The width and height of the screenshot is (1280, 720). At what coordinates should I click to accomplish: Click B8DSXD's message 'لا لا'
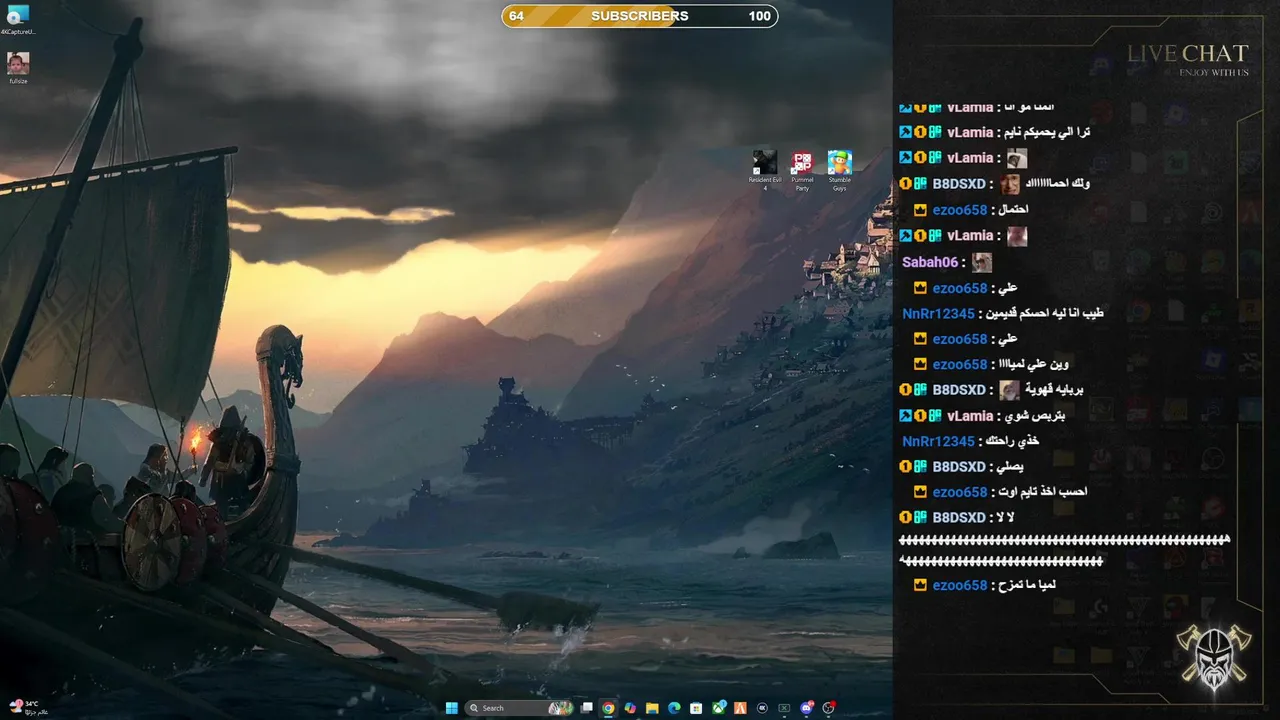1005,518
